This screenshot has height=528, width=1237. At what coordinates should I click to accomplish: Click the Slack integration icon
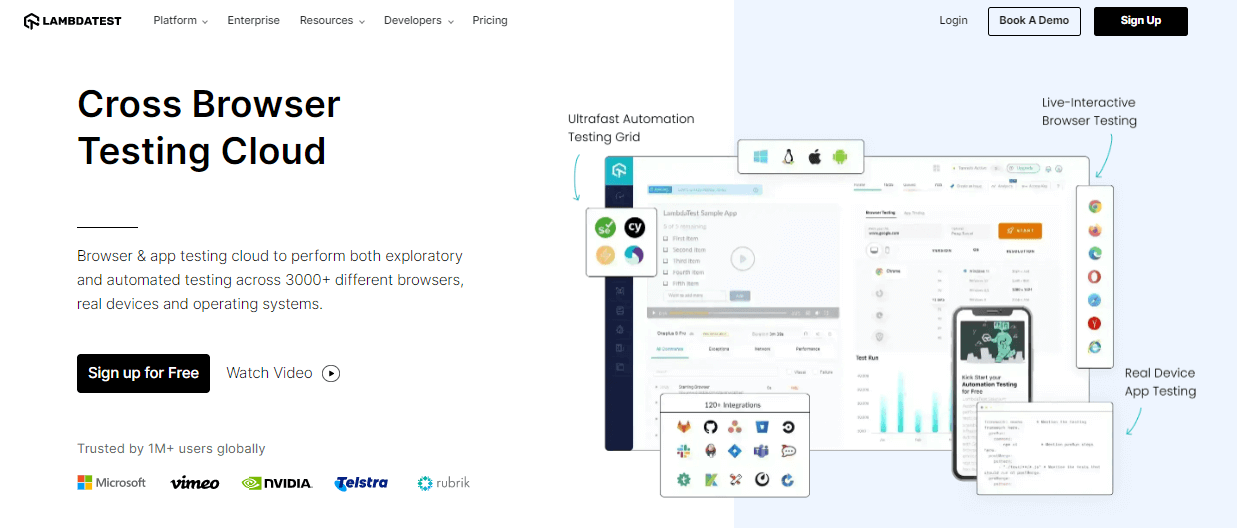click(x=684, y=452)
